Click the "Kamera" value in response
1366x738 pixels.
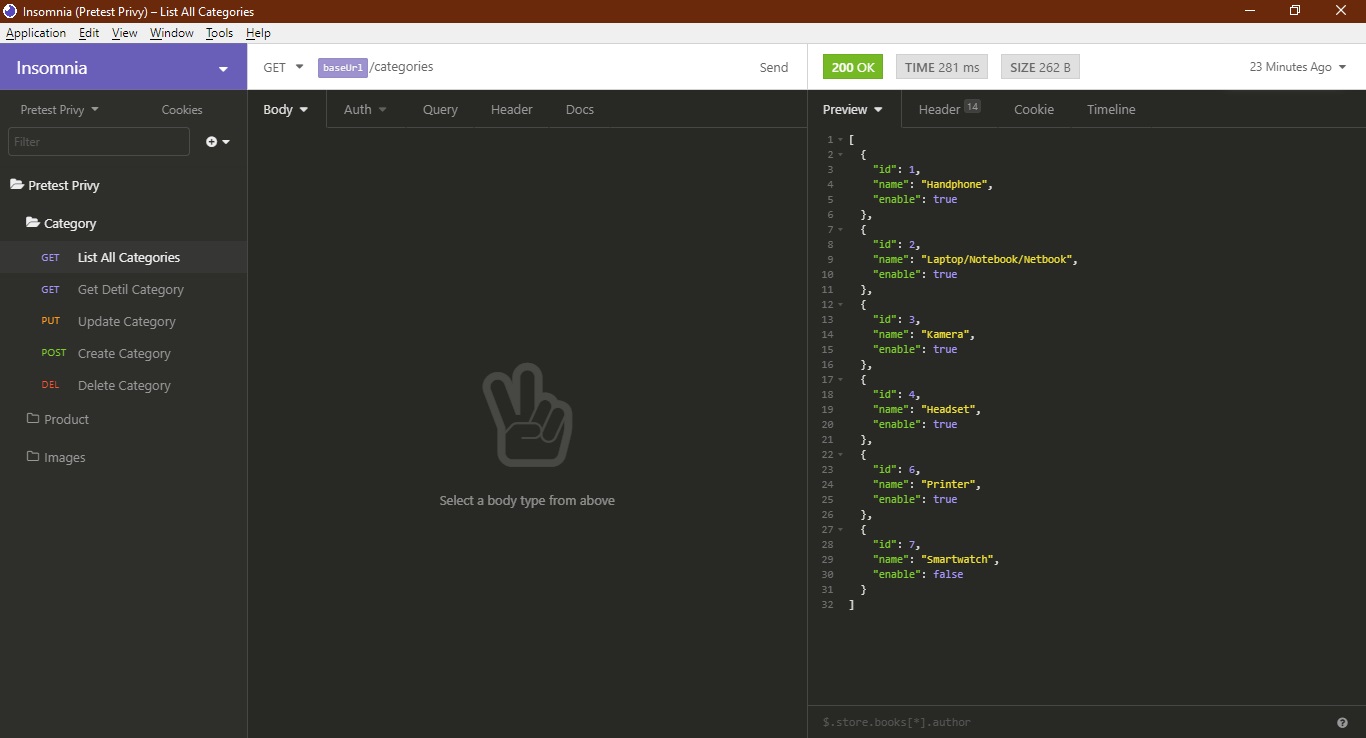945,335
